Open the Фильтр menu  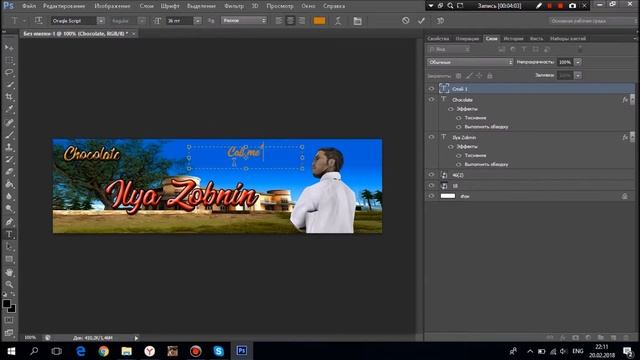tap(234, 6)
